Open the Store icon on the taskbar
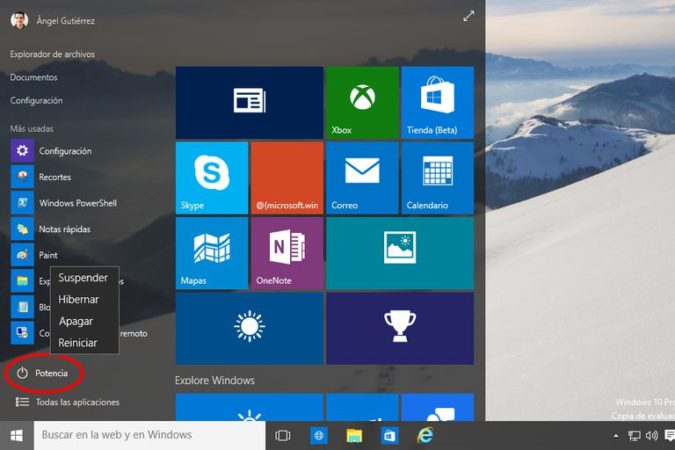The image size is (675, 450). click(x=389, y=435)
